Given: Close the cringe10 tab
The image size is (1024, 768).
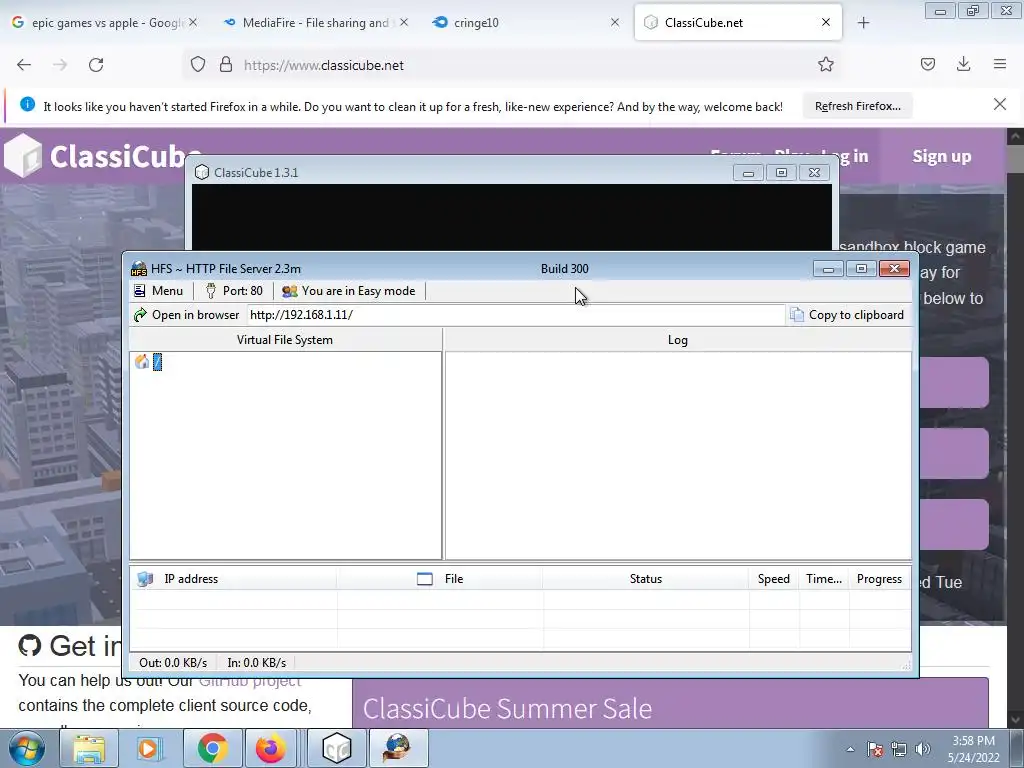Looking at the screenshot, I should coord(615,22).
